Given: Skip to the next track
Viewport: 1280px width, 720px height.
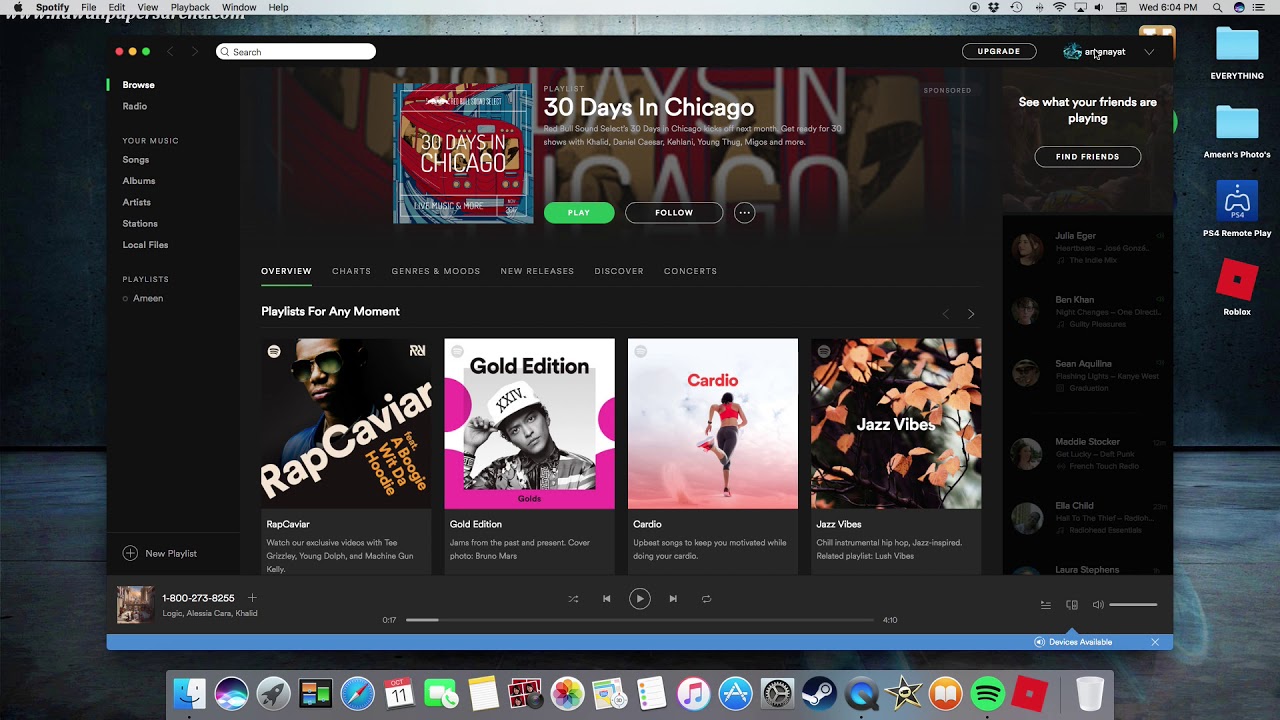Looking at the screenshot, I should (673, 598).
